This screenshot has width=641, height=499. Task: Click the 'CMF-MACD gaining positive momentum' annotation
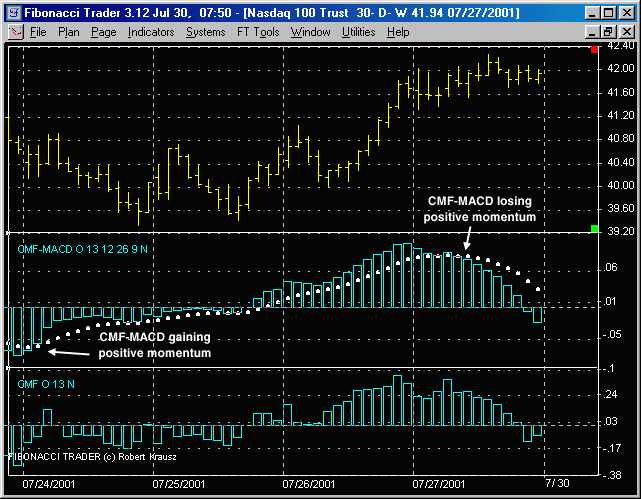155,346
